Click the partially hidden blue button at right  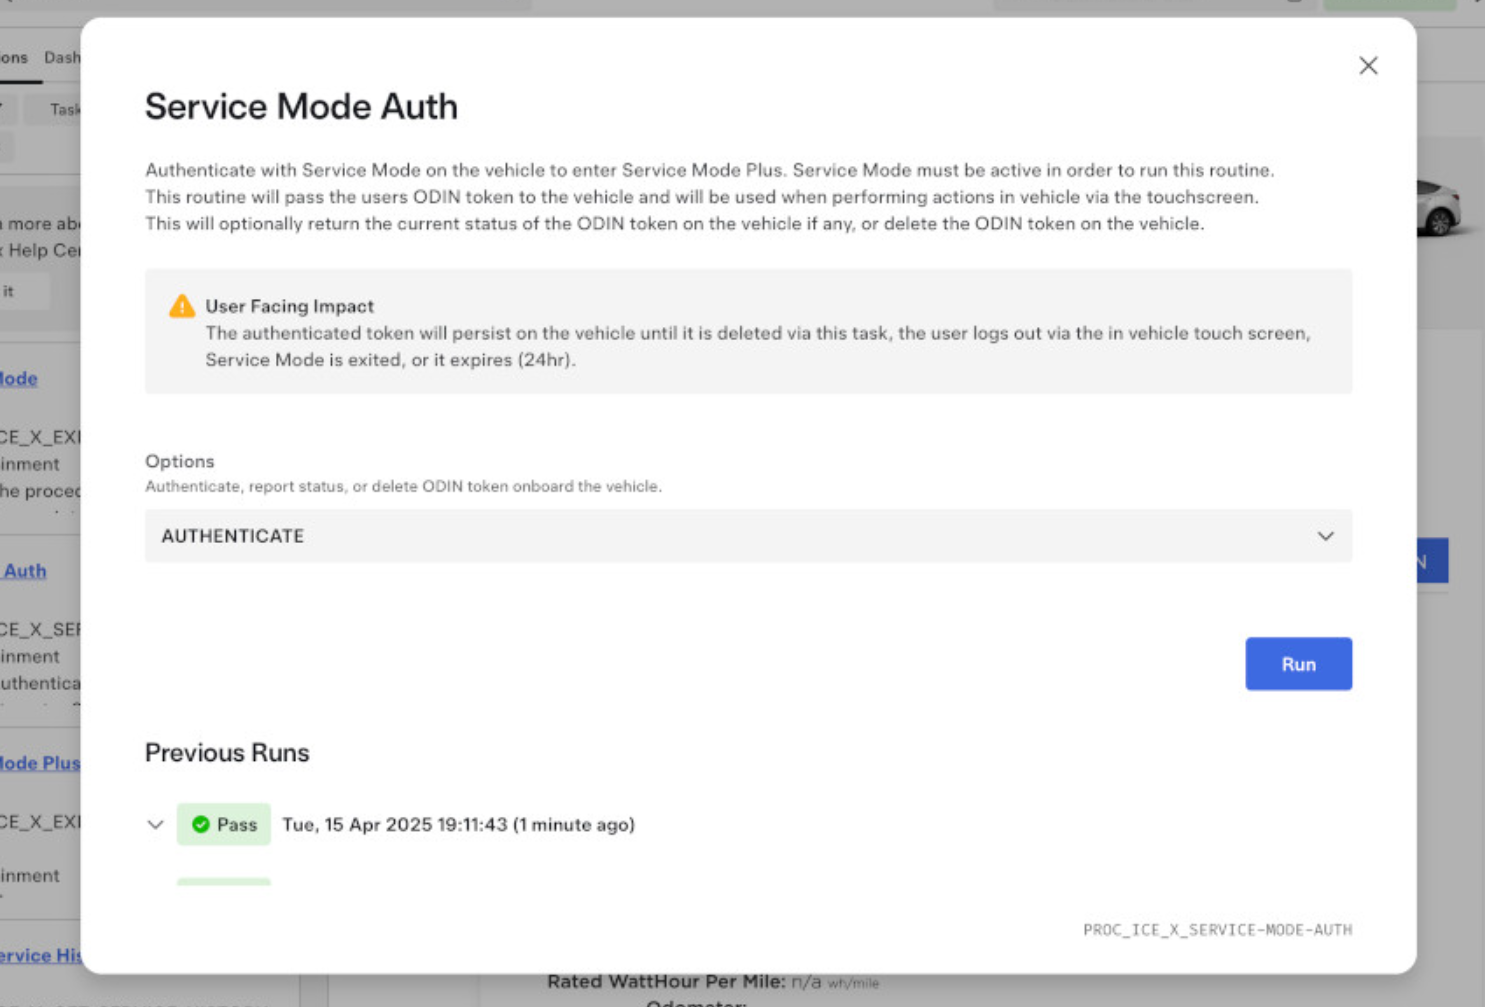(x=1432, y=562)
